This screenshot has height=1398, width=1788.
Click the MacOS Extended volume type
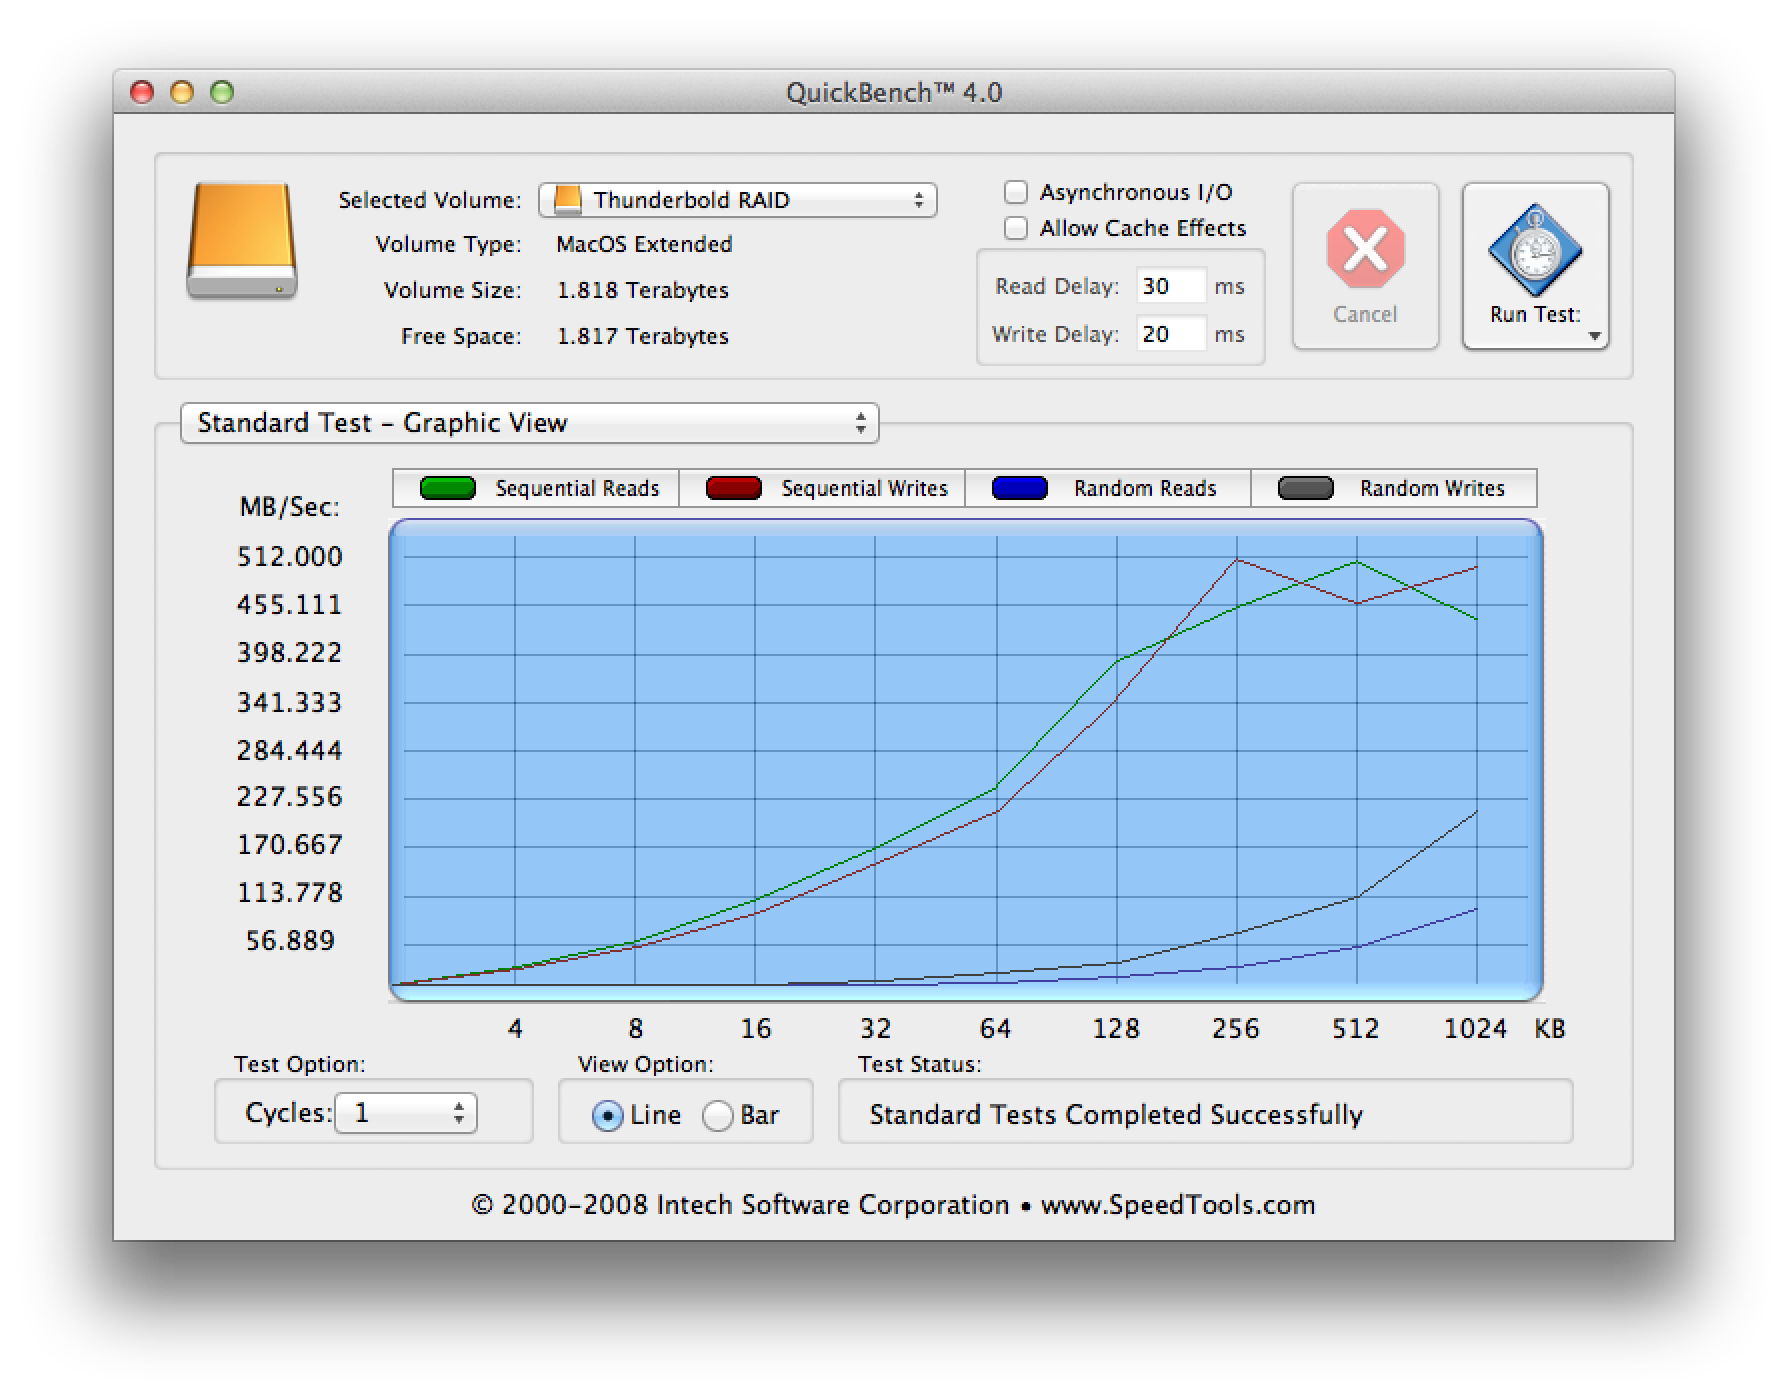point(644,244)
